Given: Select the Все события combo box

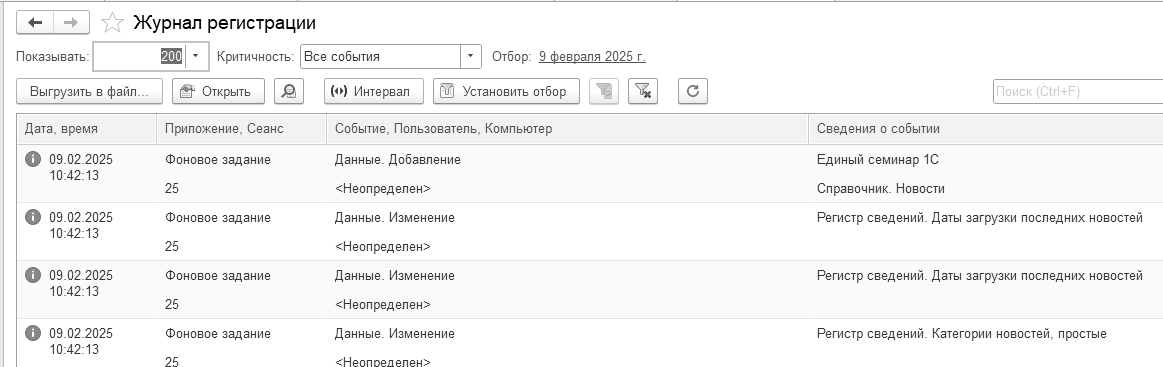Looking at the screenshot, I should point(391,56).
